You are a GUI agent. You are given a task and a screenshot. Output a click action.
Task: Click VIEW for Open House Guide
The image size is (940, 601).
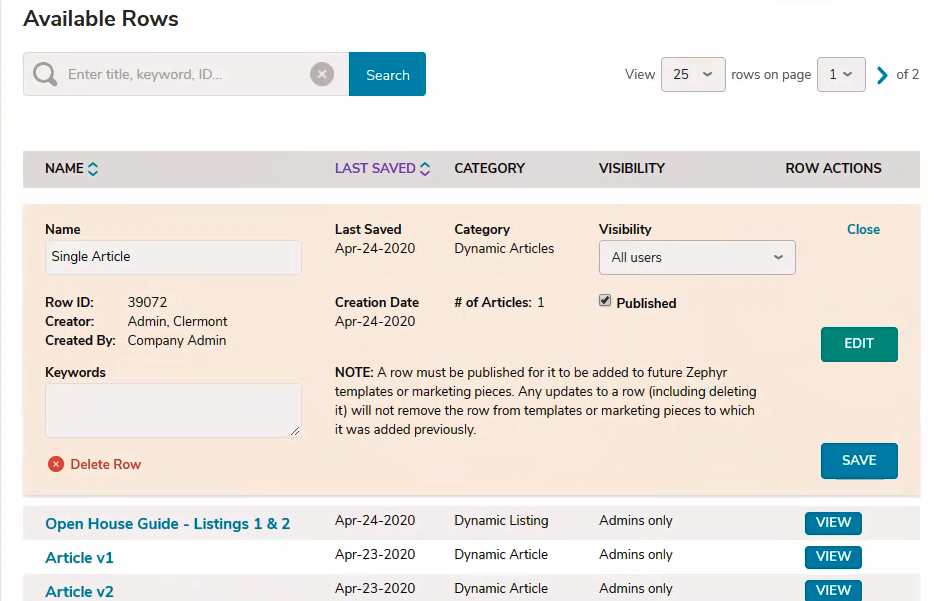click(x=833, y=523)
